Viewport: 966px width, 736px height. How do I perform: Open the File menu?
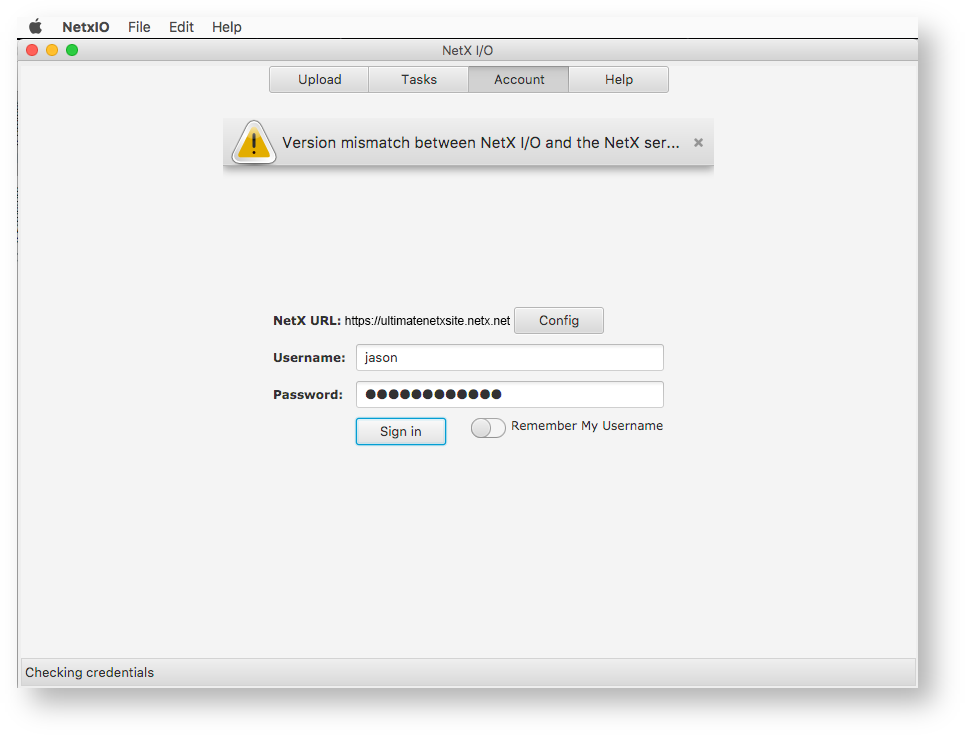(x=139, y=27)
